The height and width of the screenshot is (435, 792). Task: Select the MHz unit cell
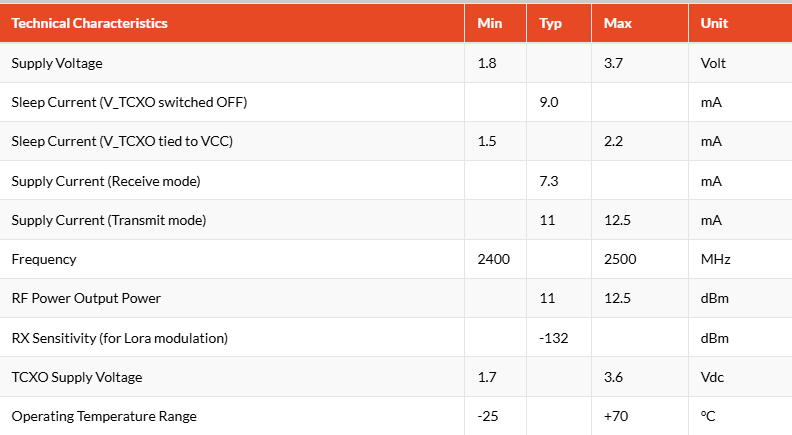coord(715,259)
